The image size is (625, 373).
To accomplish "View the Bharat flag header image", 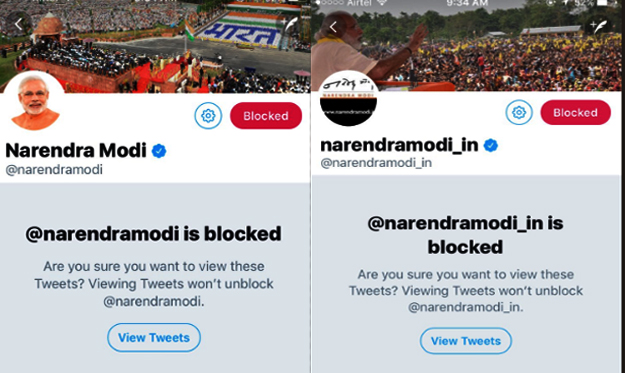I will click(155, 46).
